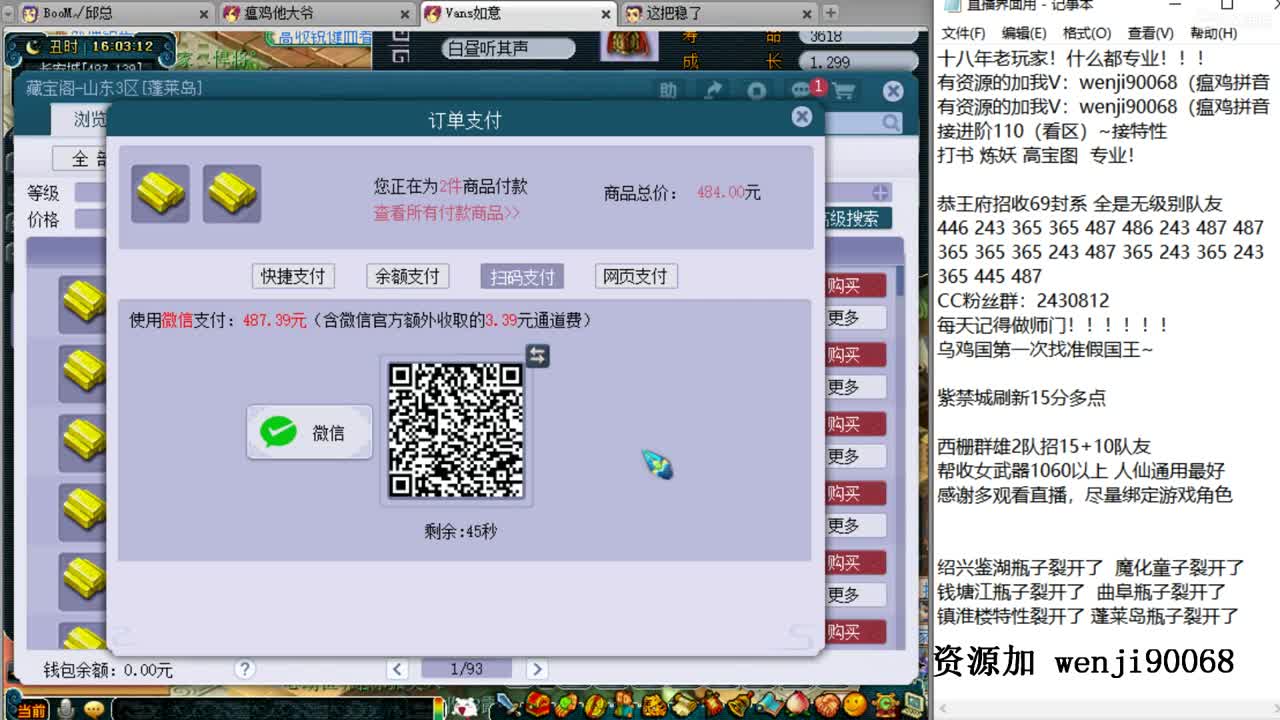Open a new tab with plus button
The width and height of the screenshot is (1280, 720).
click(x=830, y=13)
